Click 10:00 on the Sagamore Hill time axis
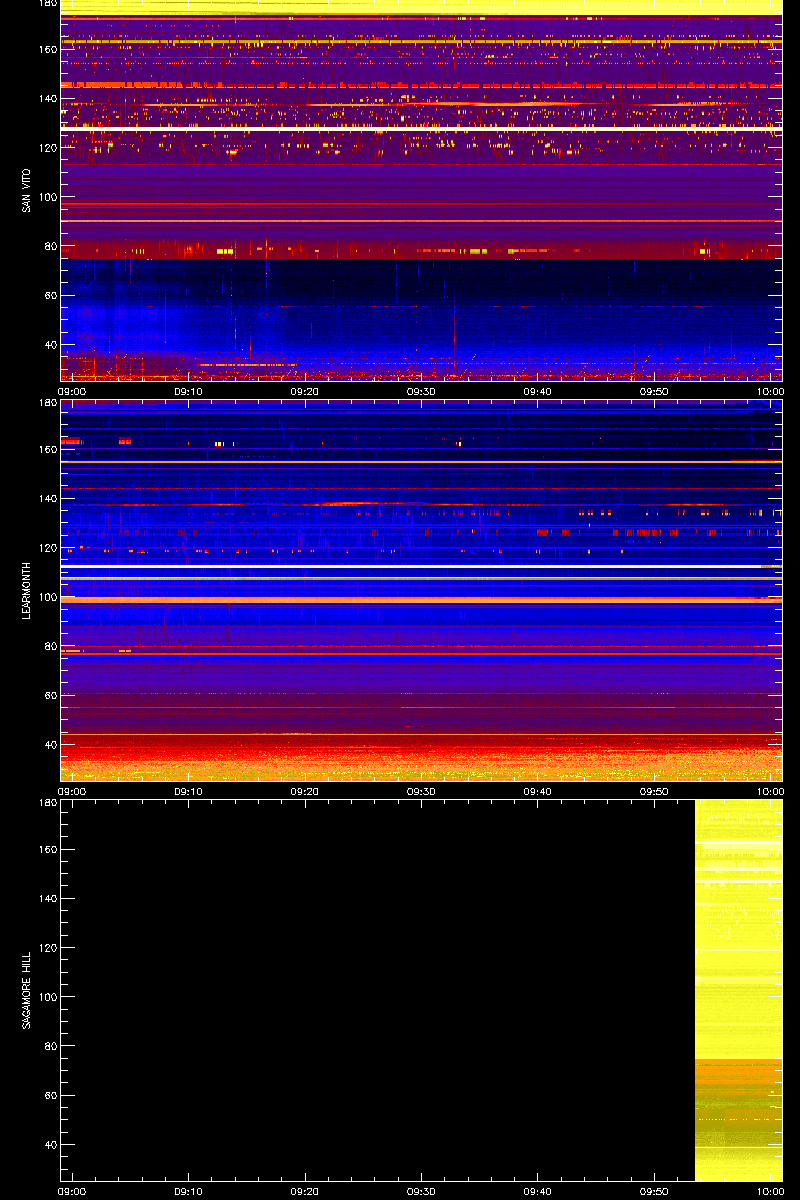This screenshot has width=800, height=1200. (770, 1192)
